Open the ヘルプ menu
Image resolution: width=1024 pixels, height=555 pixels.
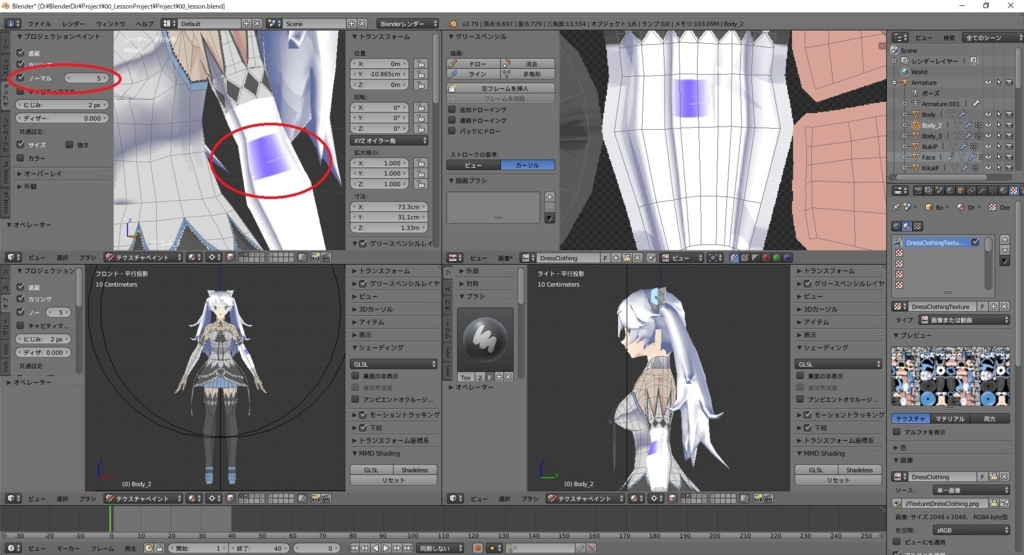pos(144,24)
